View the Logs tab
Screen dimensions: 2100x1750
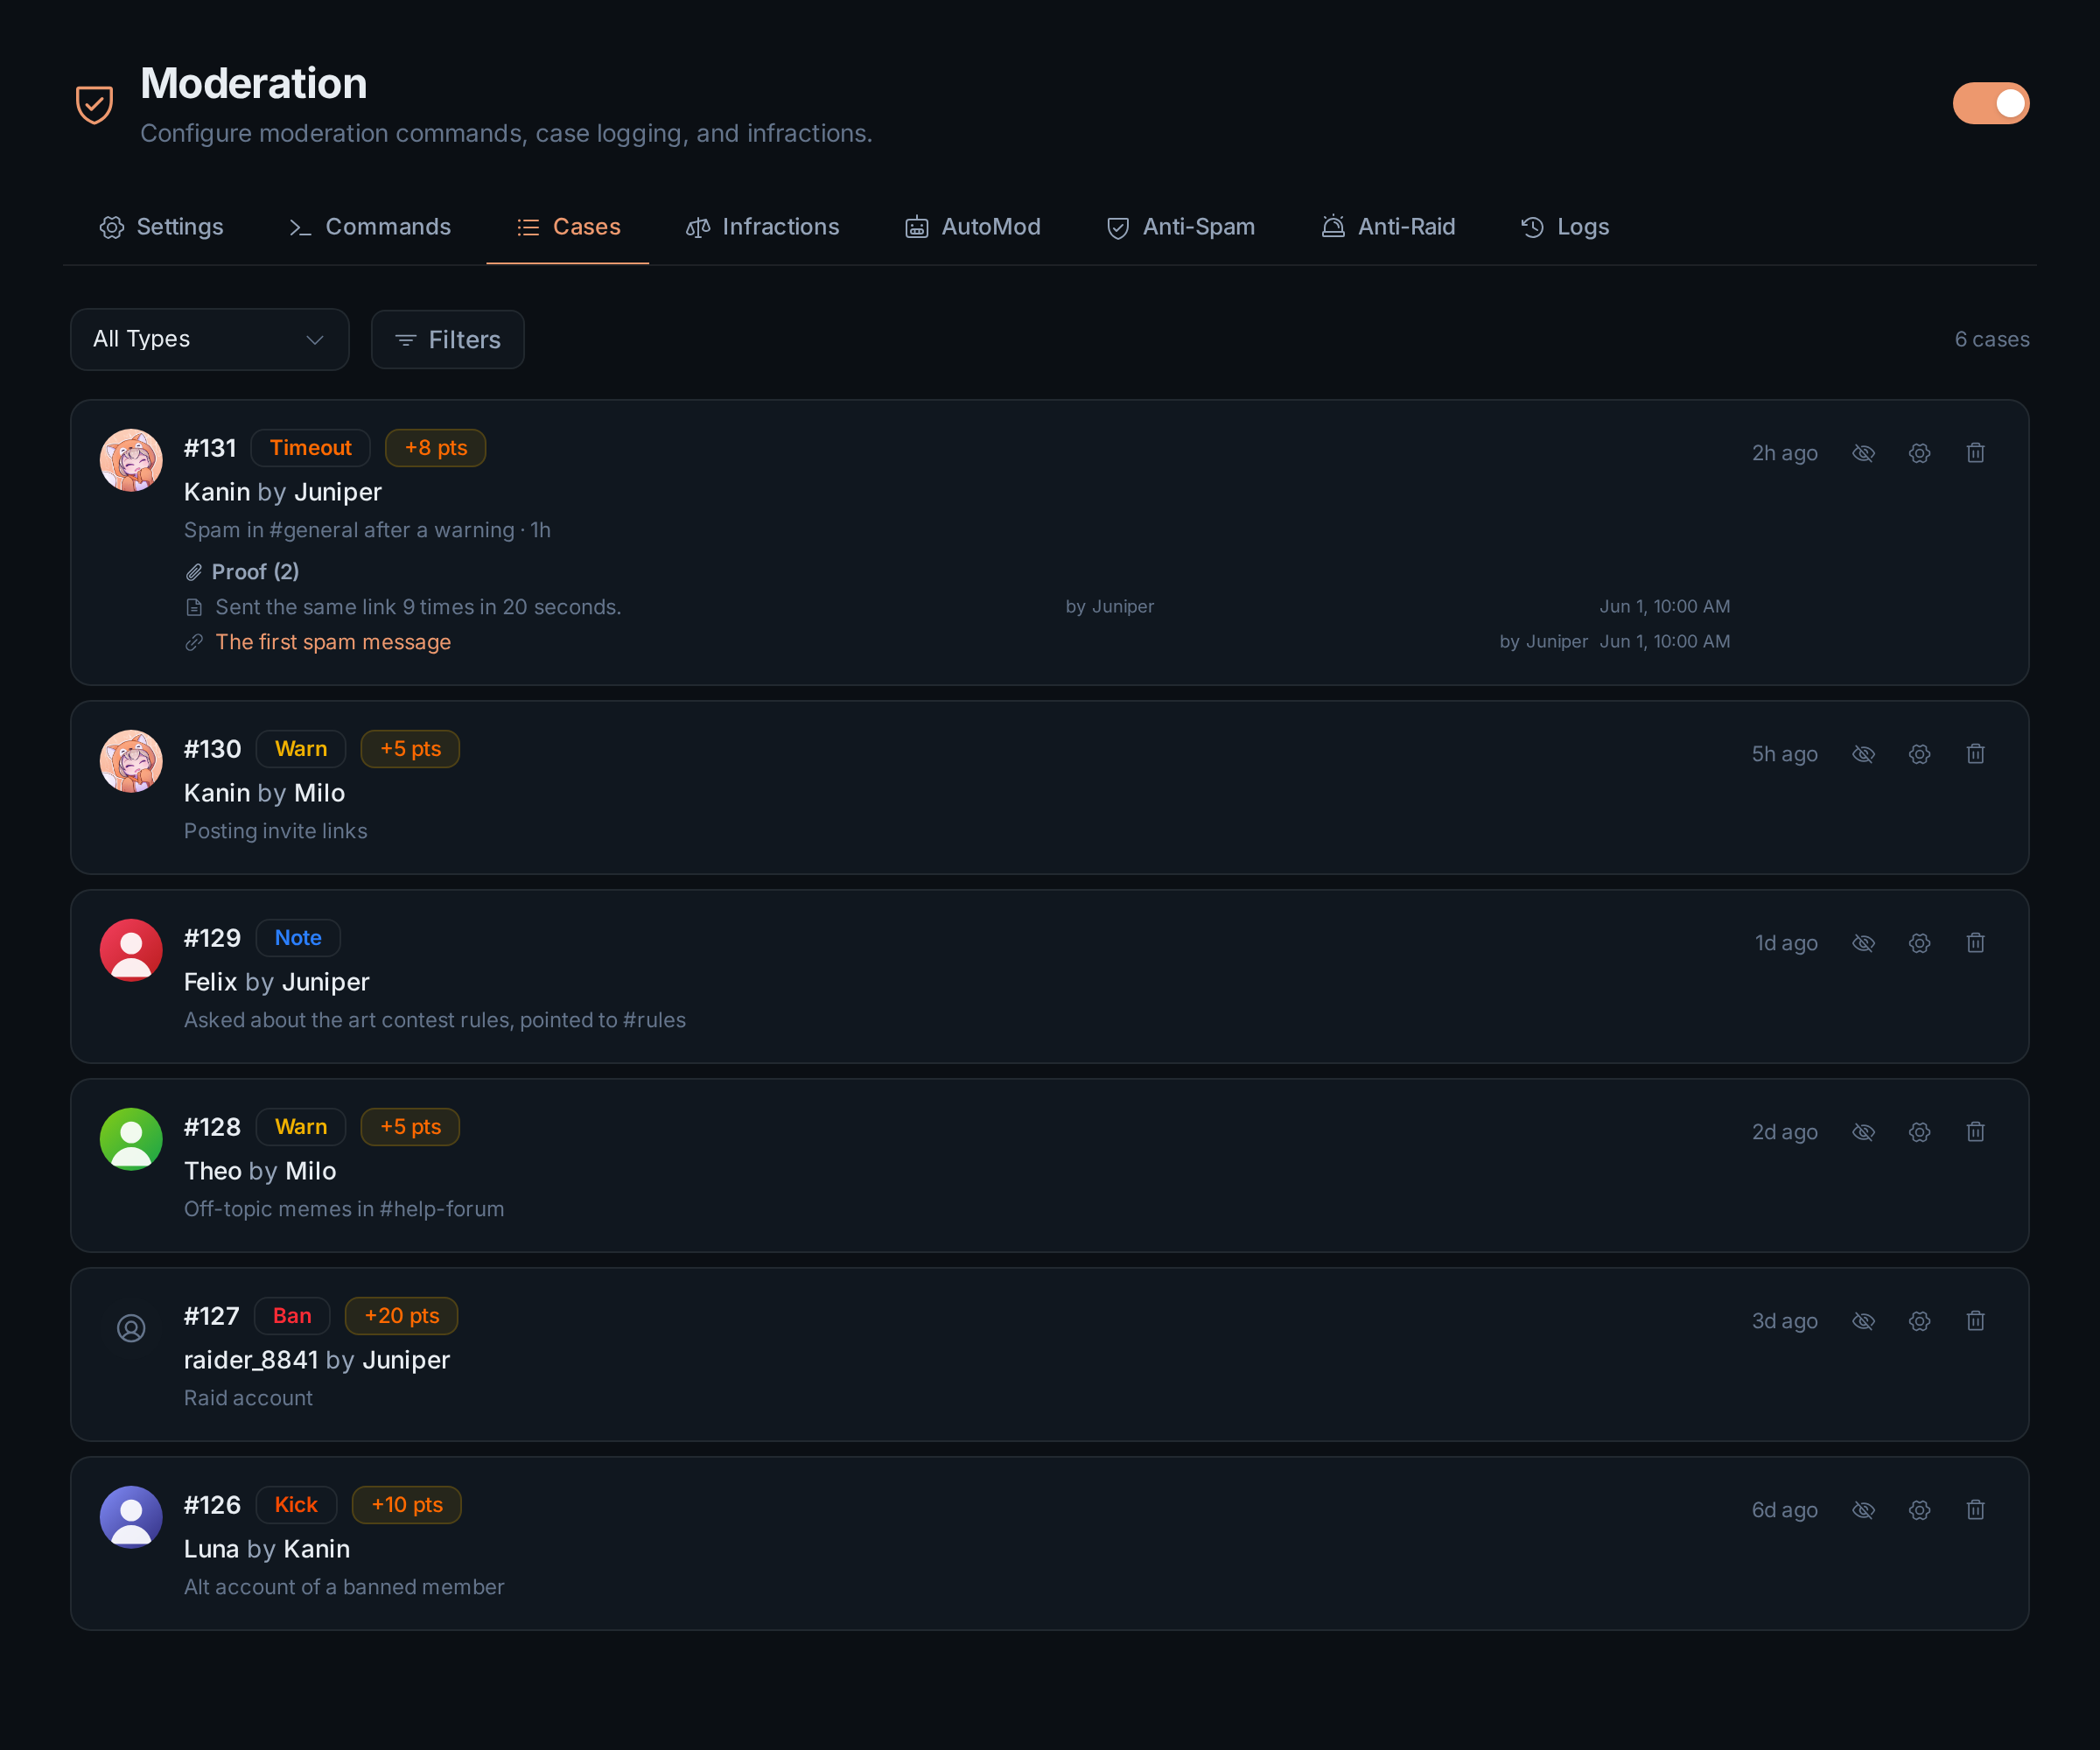point(1565,227)
